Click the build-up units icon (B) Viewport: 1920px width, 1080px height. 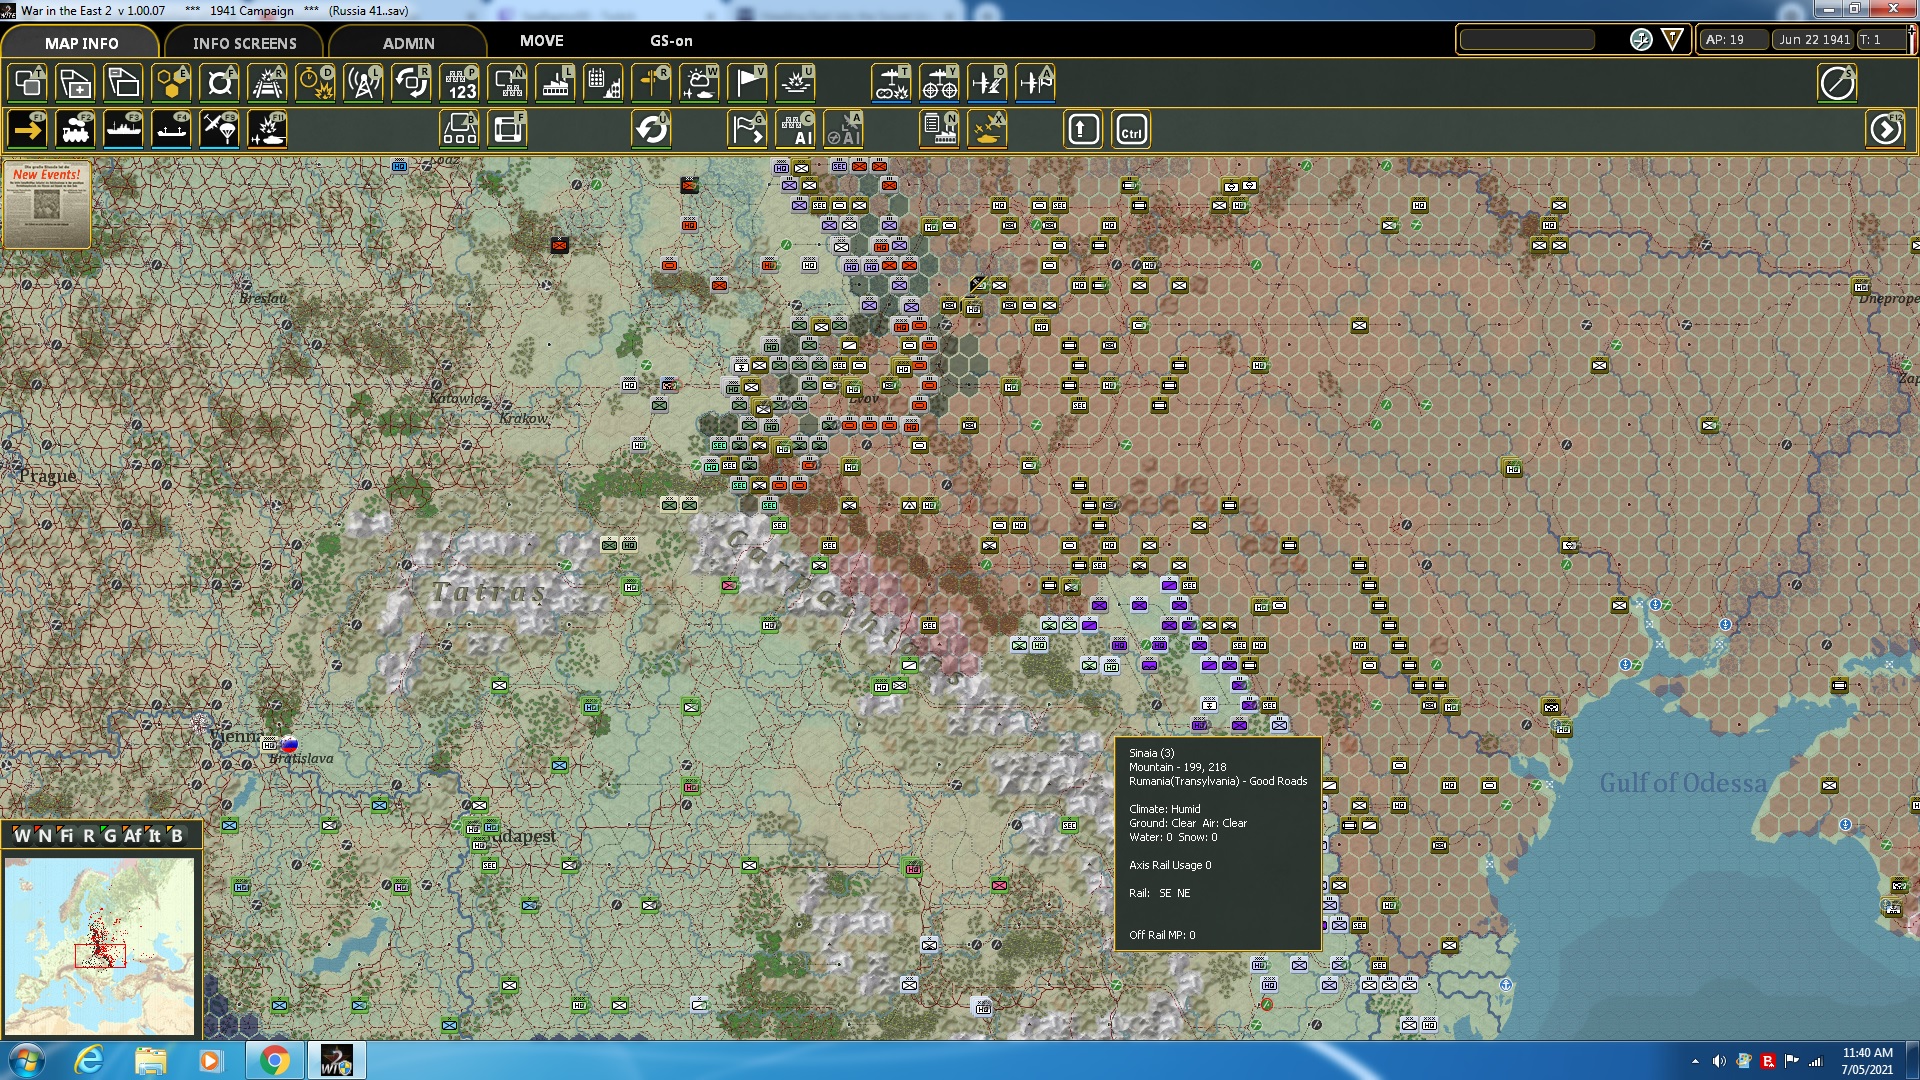point(460,130)
